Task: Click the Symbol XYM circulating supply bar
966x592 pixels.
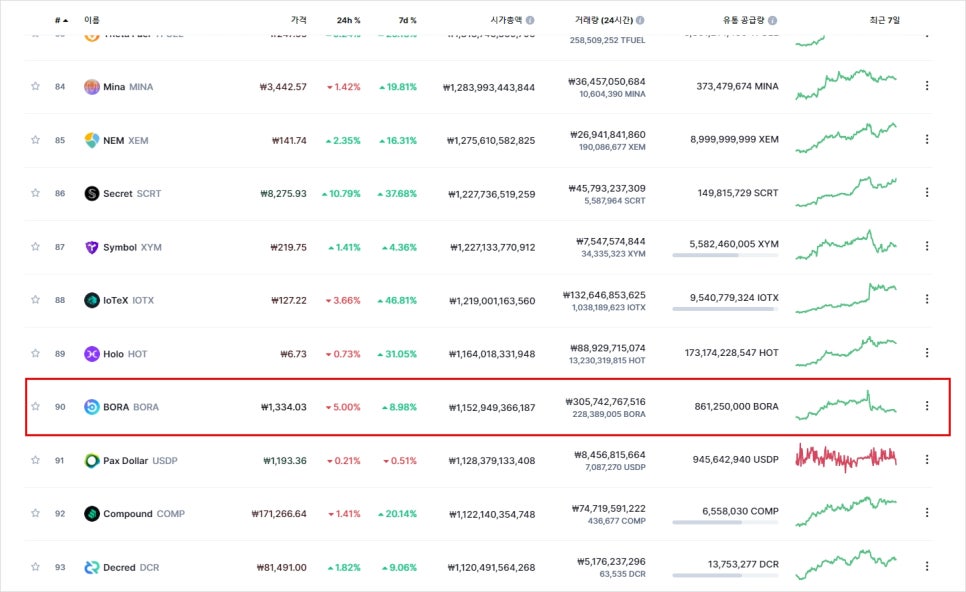Action: 725,255
